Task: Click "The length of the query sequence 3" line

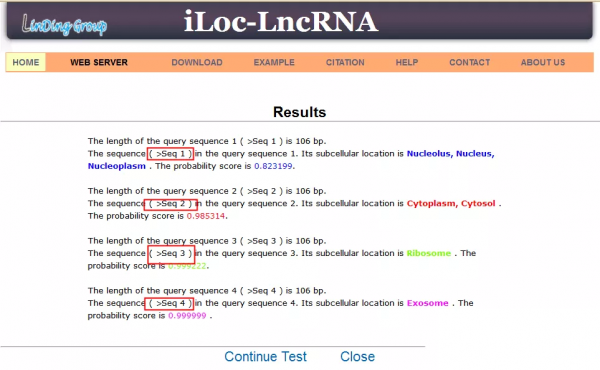Action: point(207,241)
